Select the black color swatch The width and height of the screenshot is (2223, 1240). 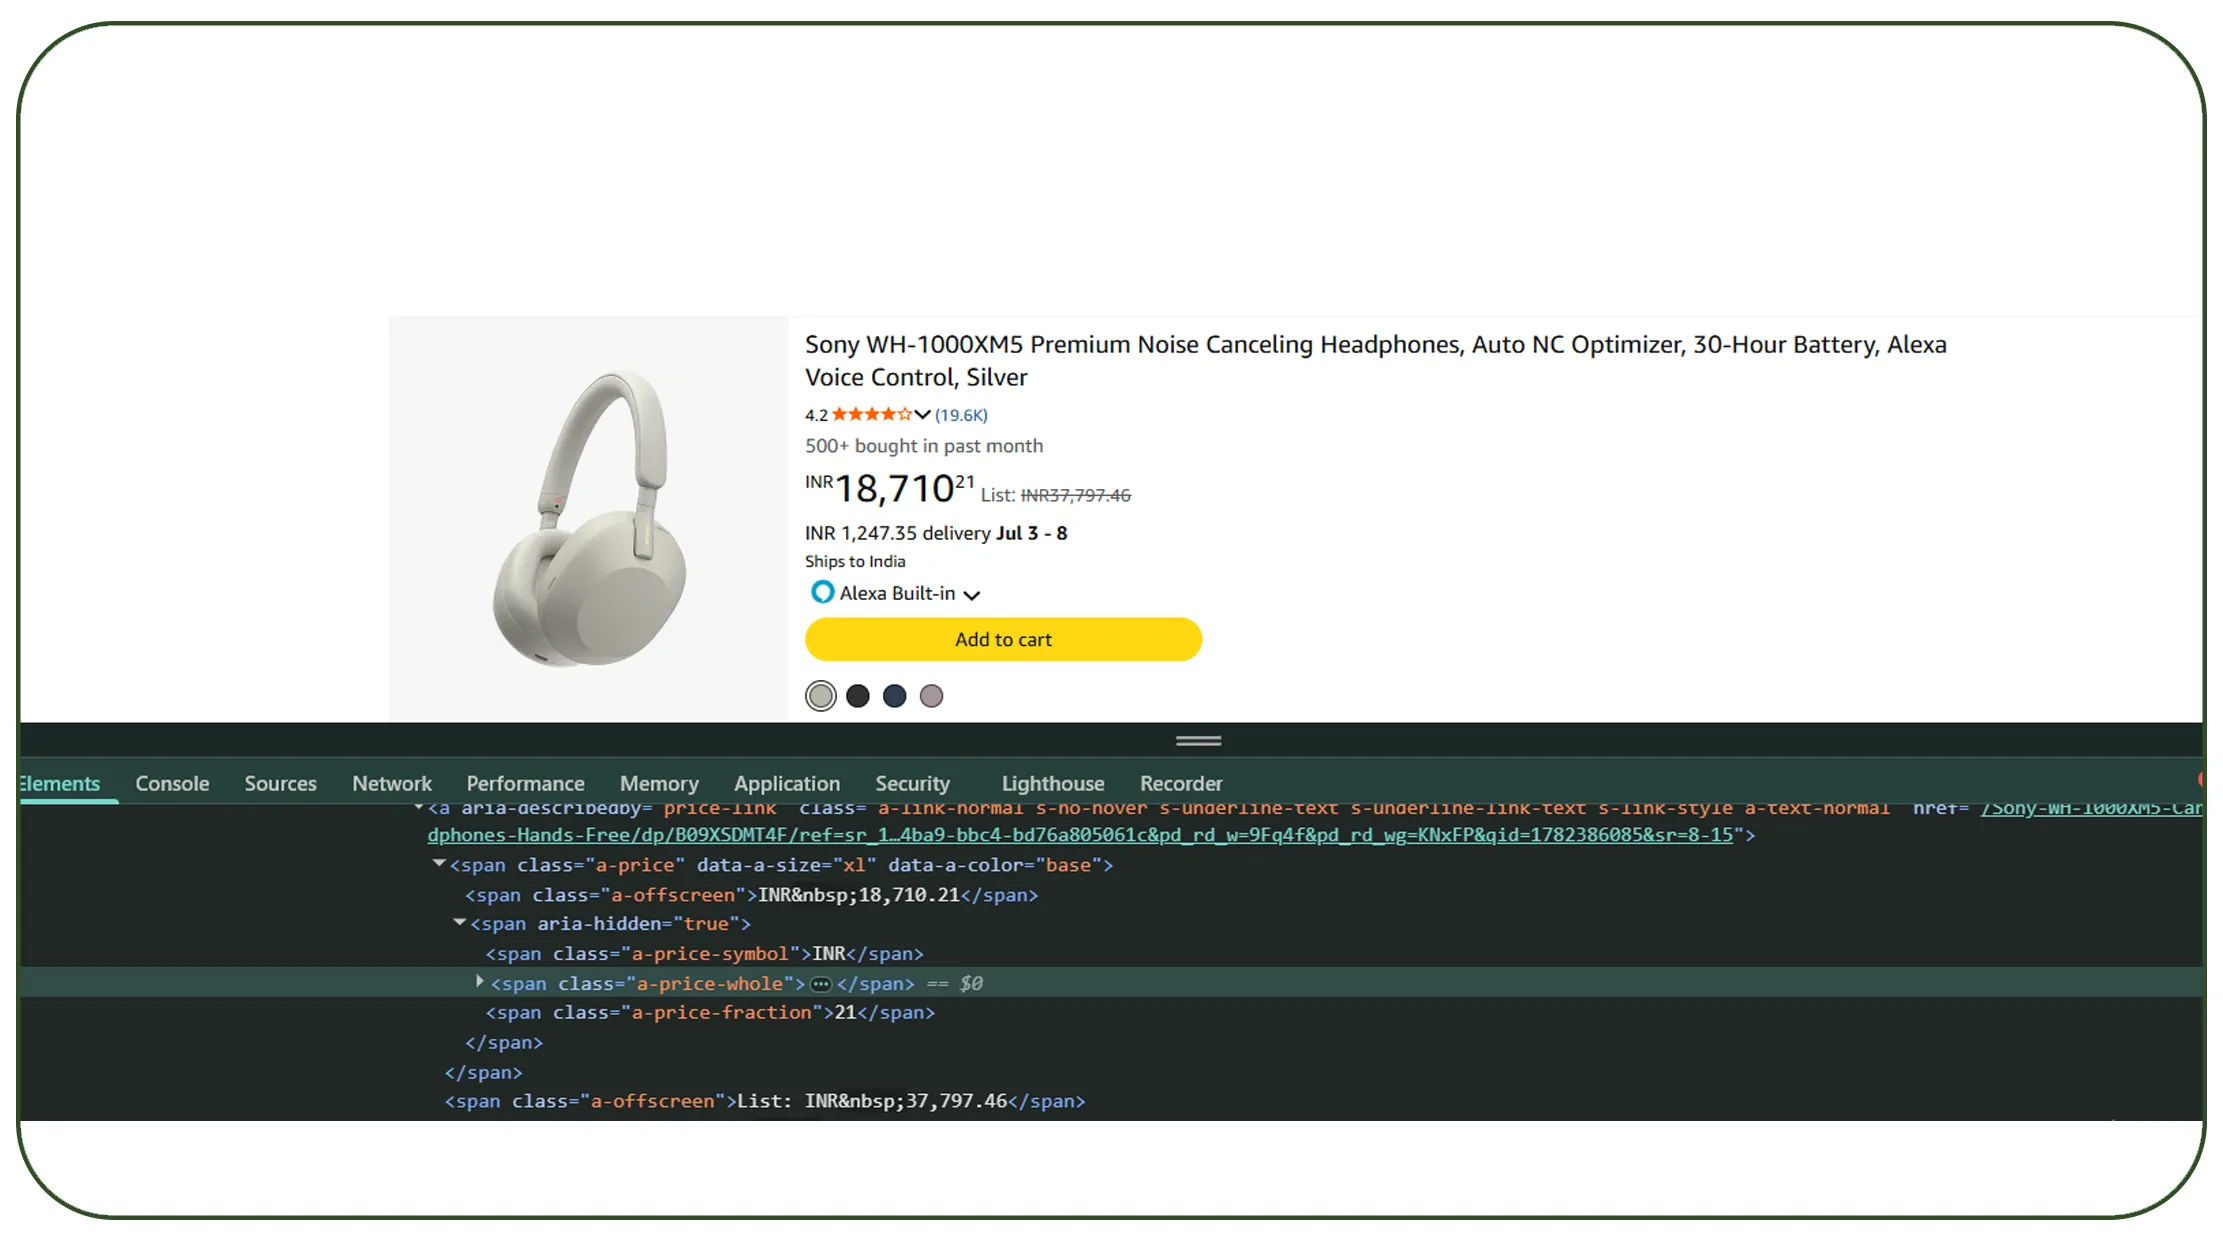click(858, 696)
